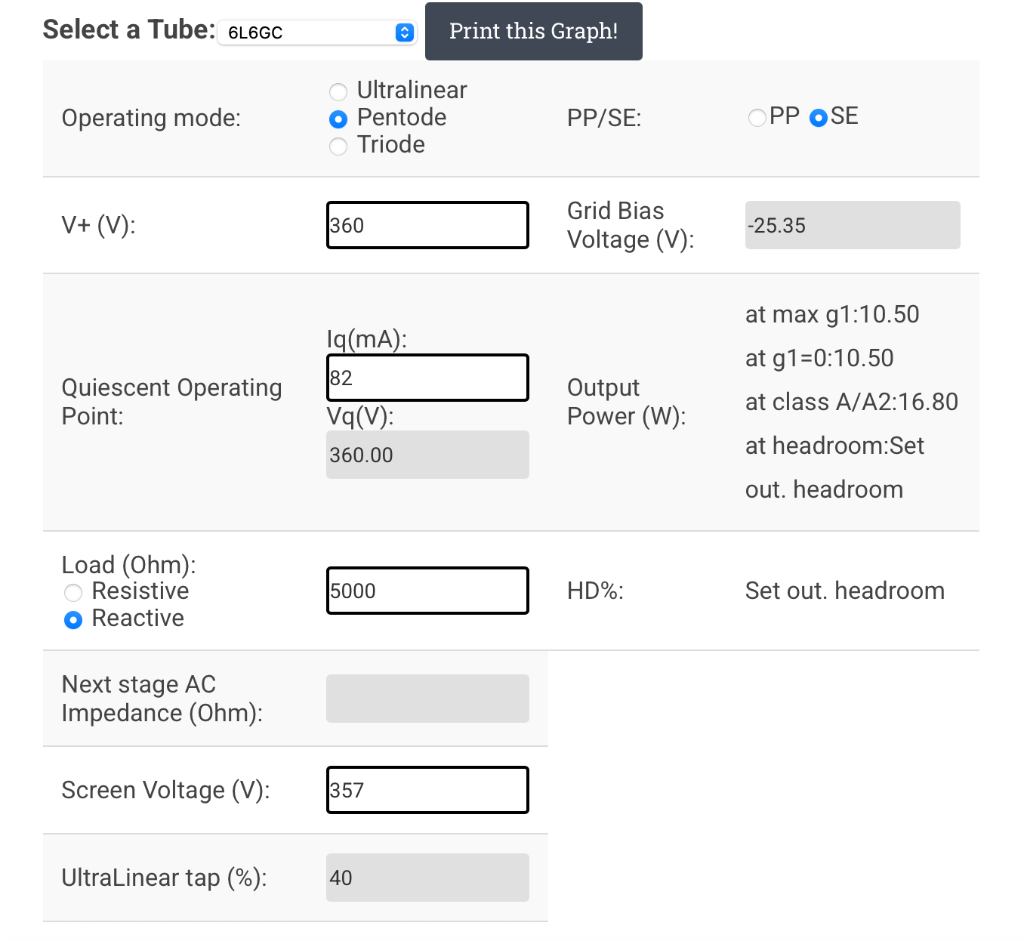This screenshot has width=1024, height=941.
Task: Click the tube dropdown arrow icon
Action: (x=404, y=32)
